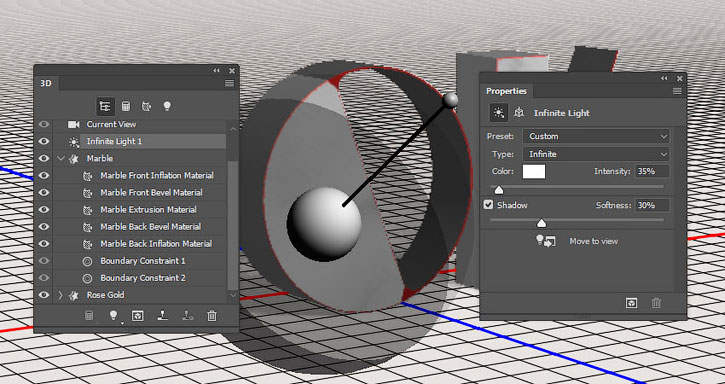Filter by Meshes in 3D panel

tap(125, 106)
